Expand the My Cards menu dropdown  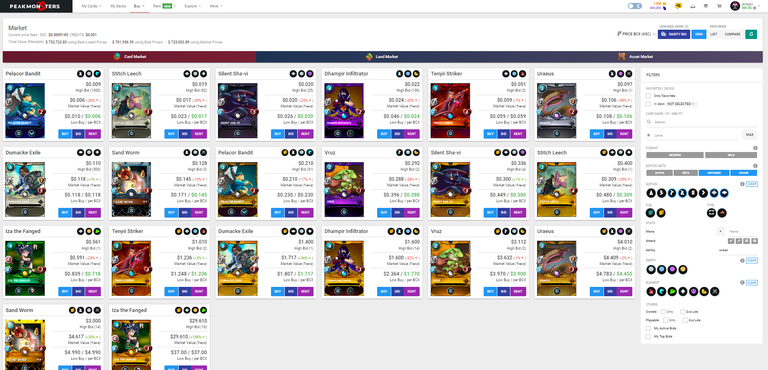[x=92, y=6]
